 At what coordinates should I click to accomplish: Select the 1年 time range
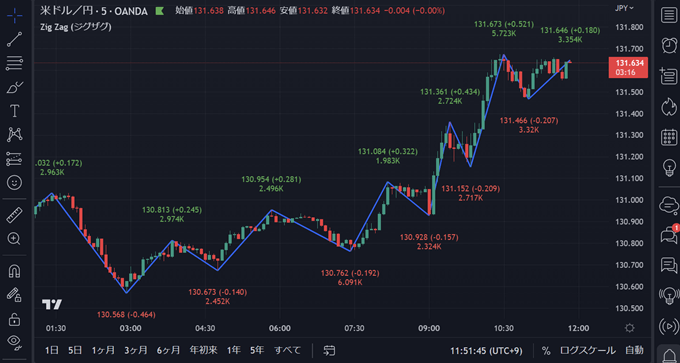tap(234, 350)
